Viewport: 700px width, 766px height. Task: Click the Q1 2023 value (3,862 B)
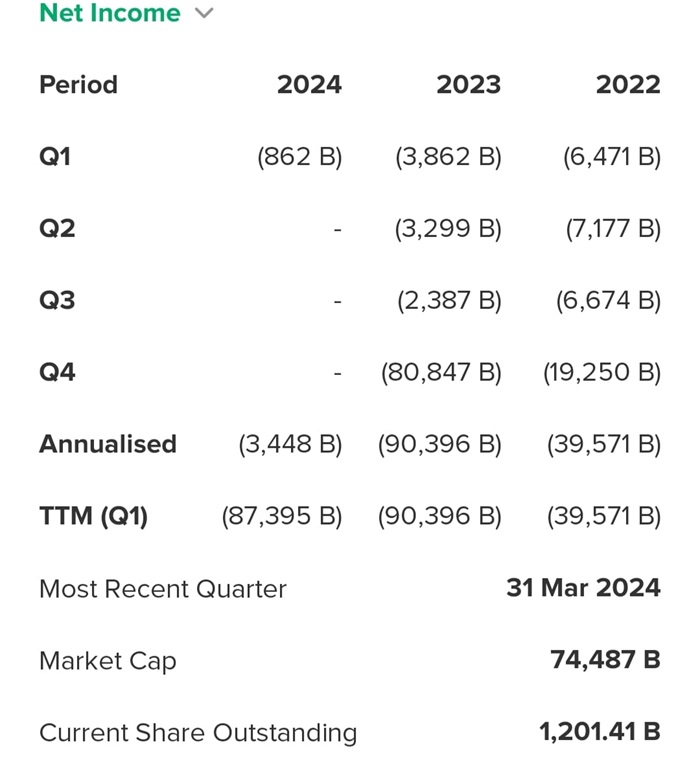pos(448,157)
